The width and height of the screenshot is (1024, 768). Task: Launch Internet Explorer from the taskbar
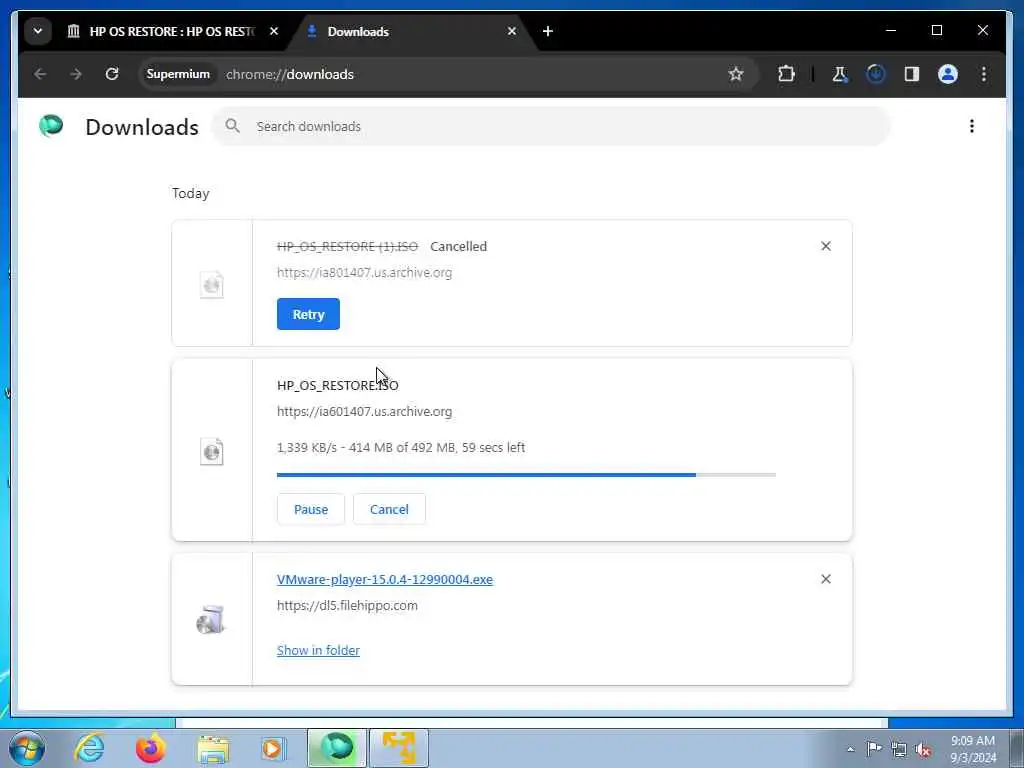(x=89, y=748)
